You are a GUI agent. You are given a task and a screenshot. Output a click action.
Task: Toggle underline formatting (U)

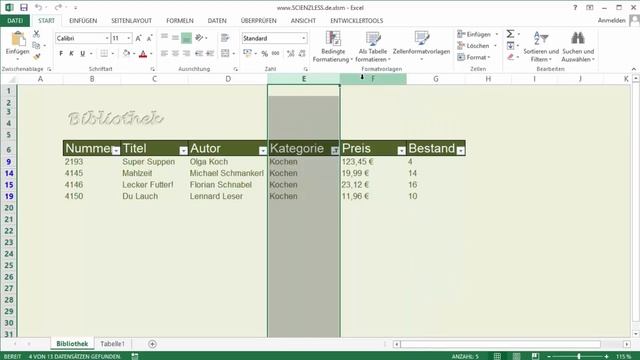point(82,53)
